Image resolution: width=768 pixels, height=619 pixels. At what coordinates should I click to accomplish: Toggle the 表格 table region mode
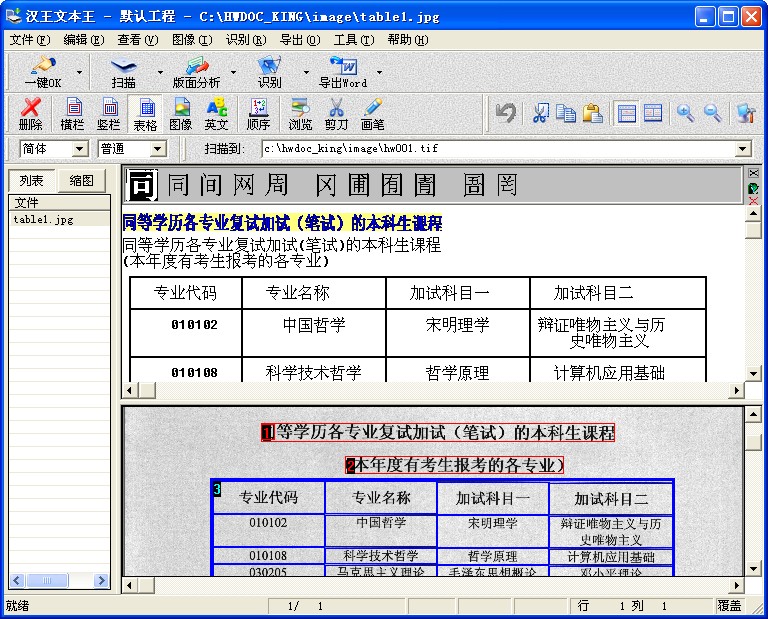pyautogui.click(x=145, y=114)
